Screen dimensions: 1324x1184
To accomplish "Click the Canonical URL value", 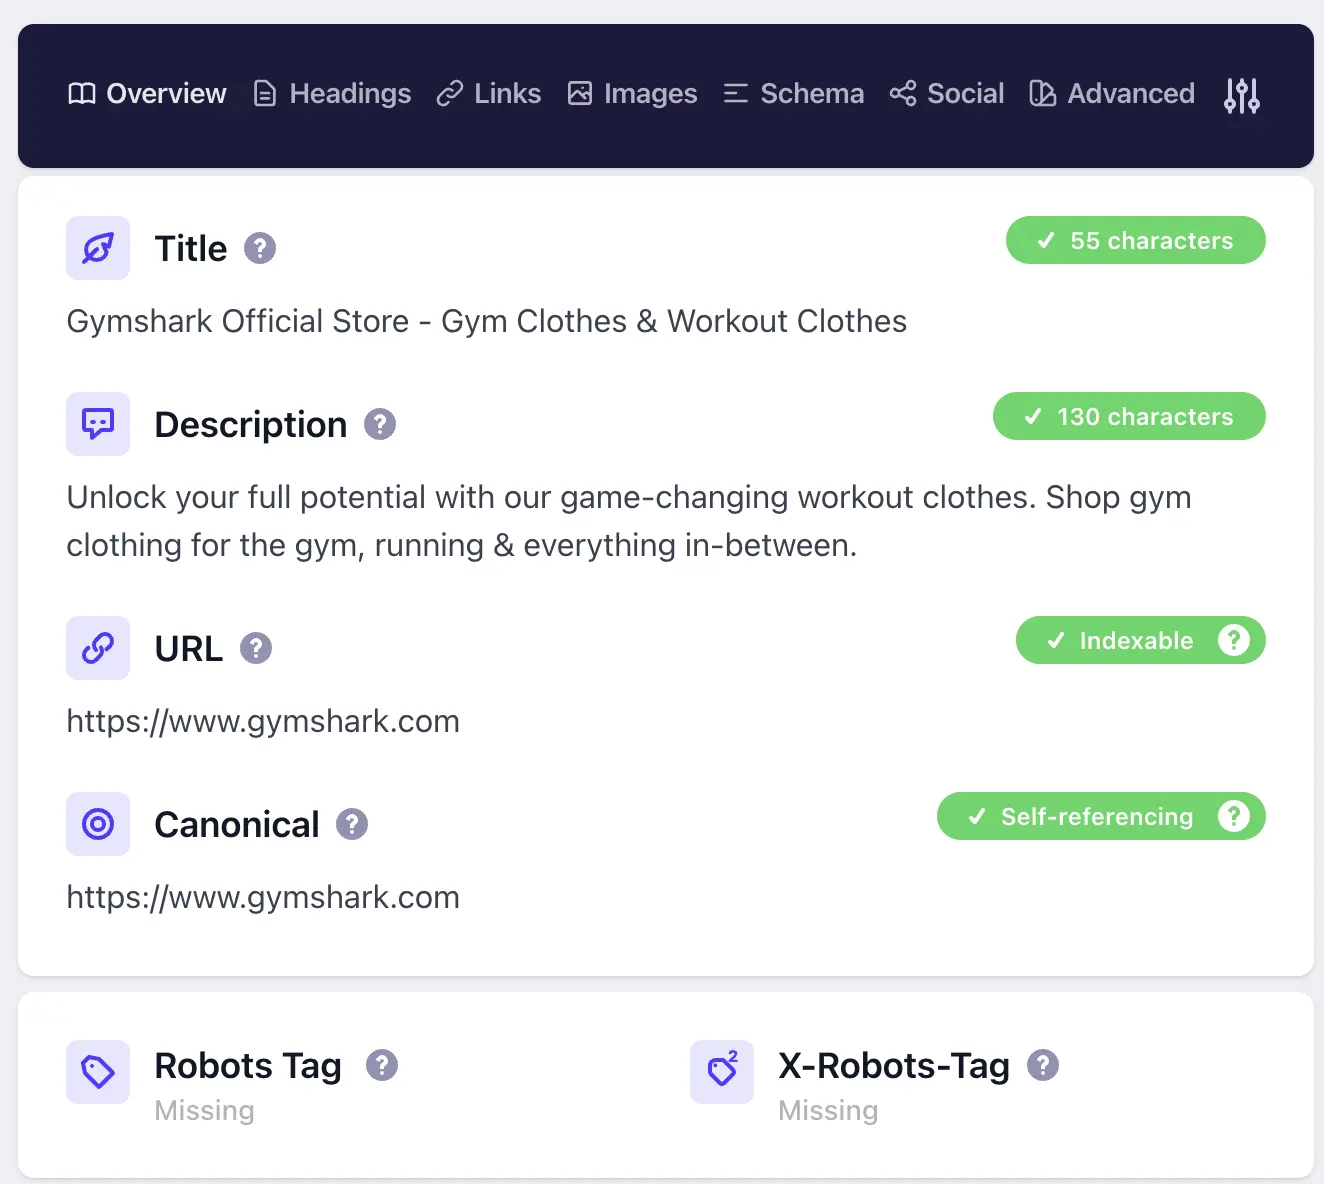I will [263, 897].
